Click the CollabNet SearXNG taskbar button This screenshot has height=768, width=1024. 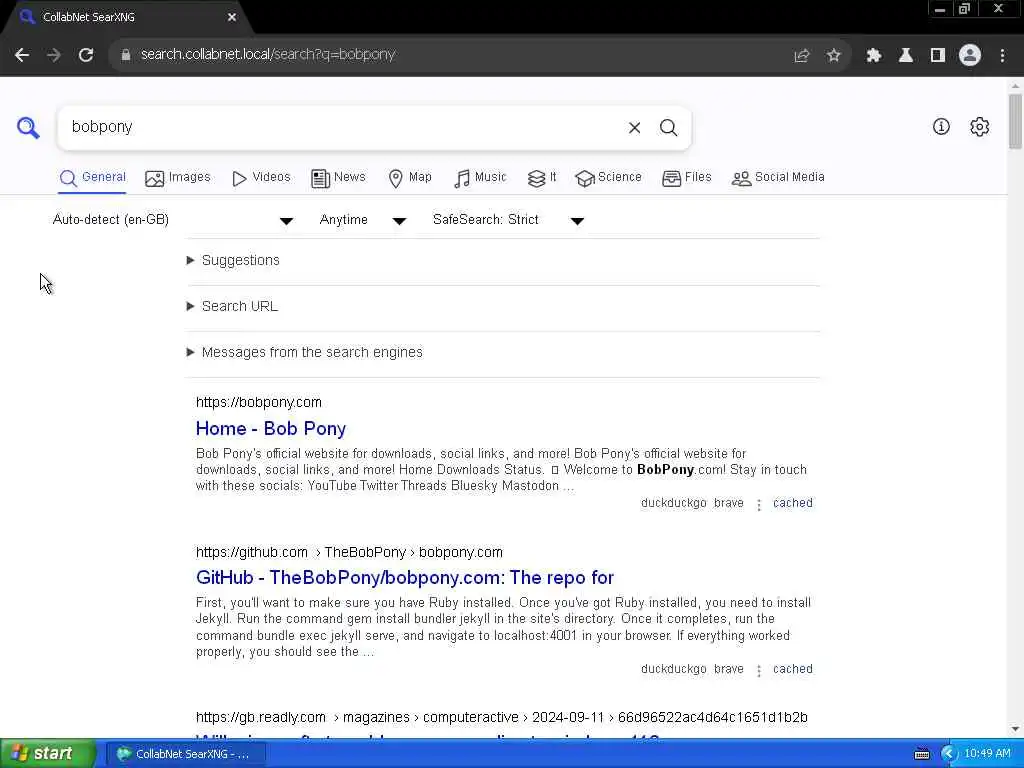pos(186,754)
